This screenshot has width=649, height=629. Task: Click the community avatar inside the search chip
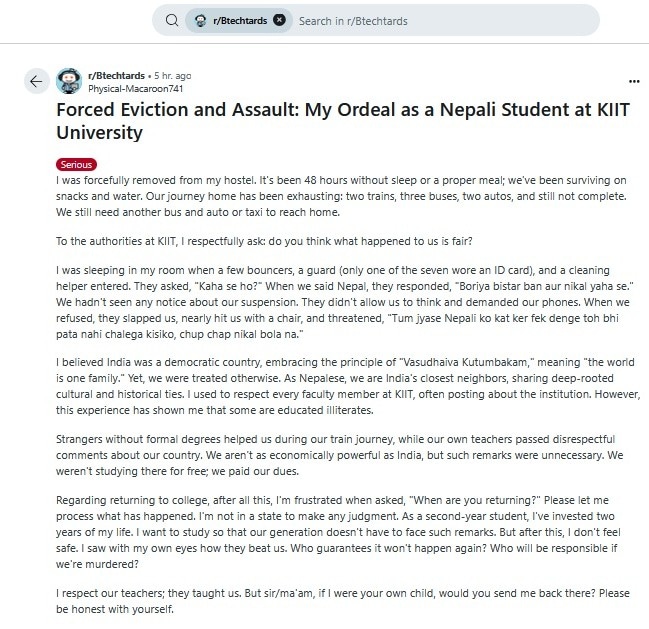[x=201, y=20]
